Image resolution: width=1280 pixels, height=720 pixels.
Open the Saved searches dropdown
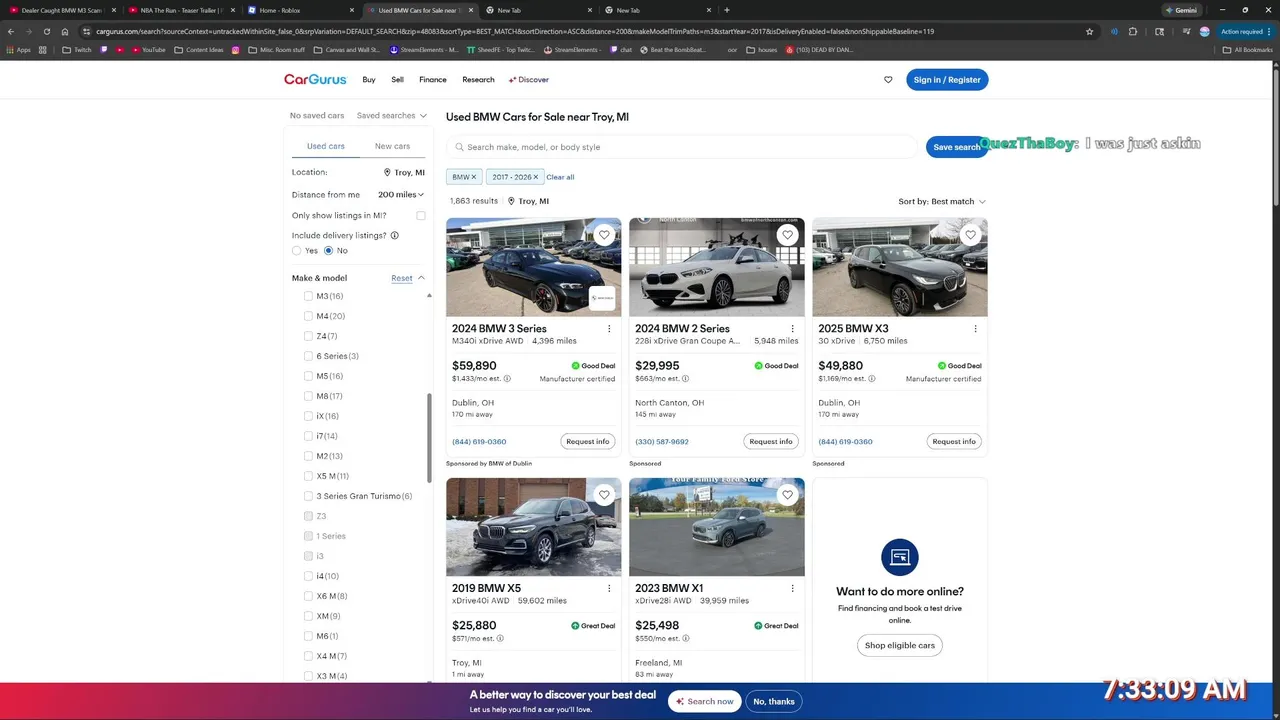pos(392,116)
